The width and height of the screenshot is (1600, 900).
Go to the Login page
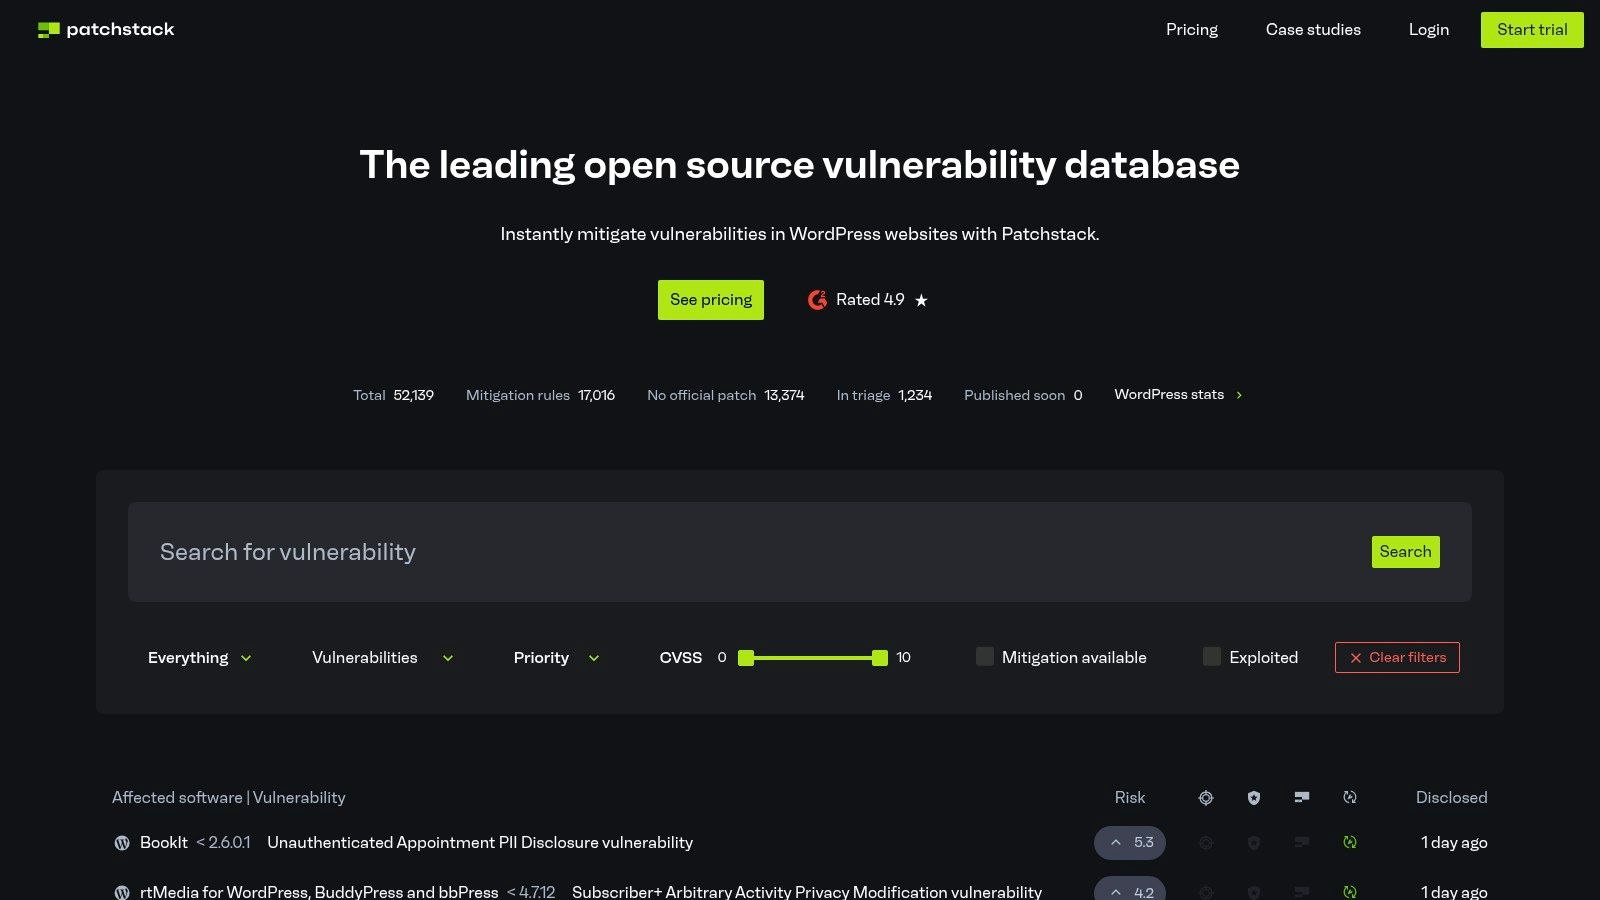click(1429, 30)
